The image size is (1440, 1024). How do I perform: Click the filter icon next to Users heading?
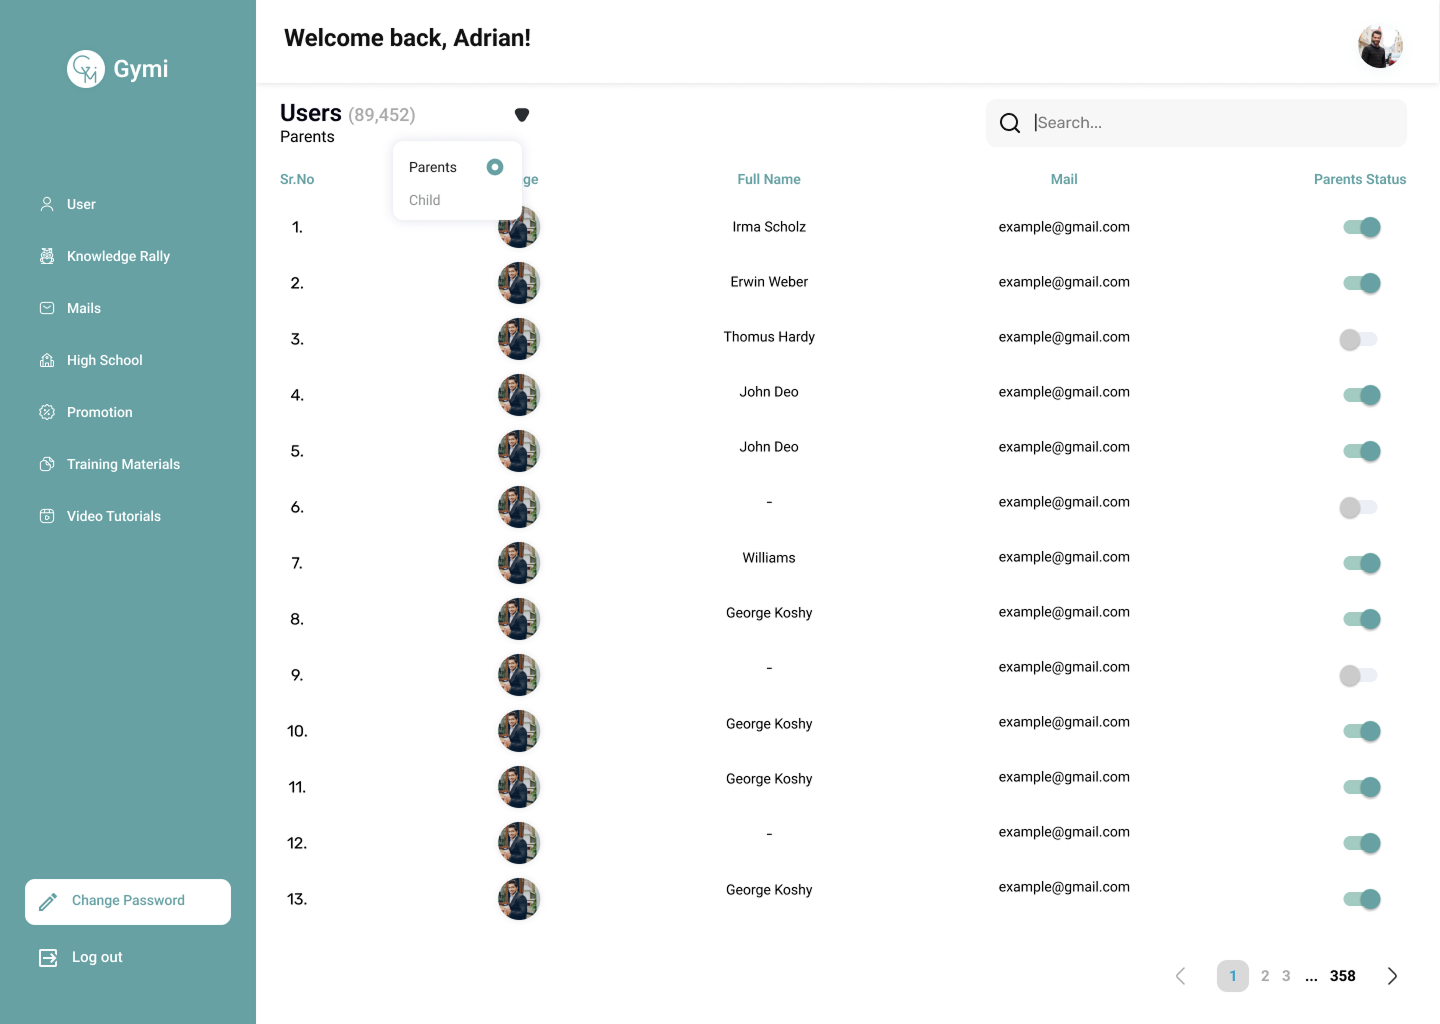522,114
